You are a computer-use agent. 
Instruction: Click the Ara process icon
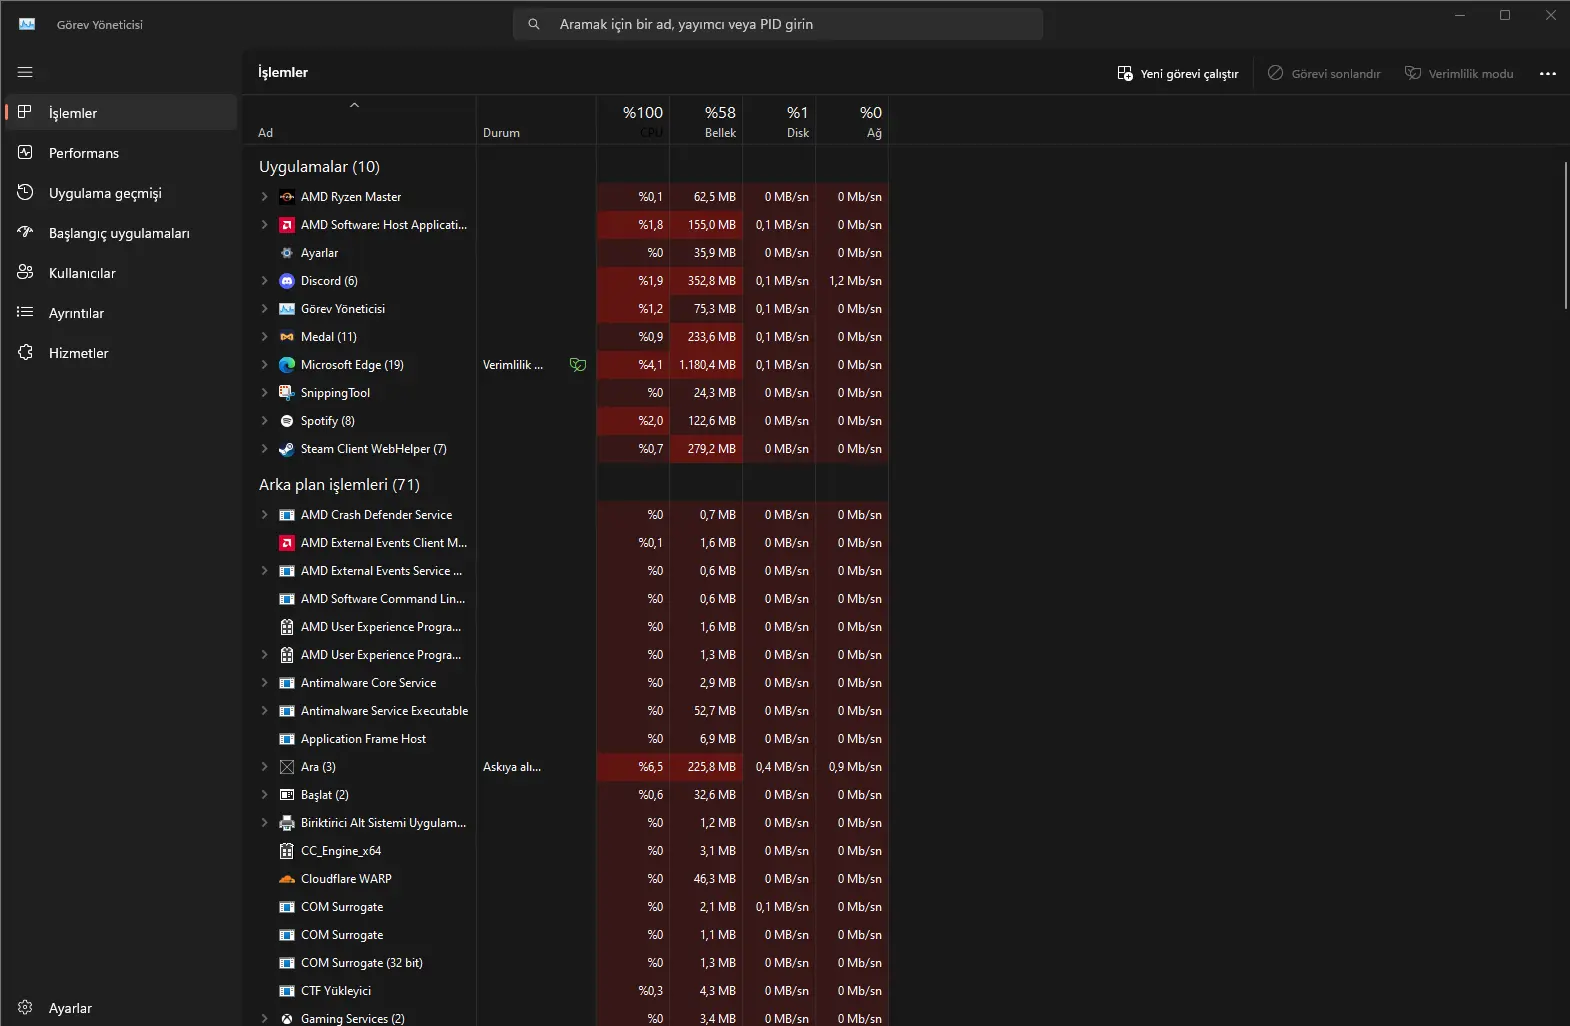[x=287, y=767]
